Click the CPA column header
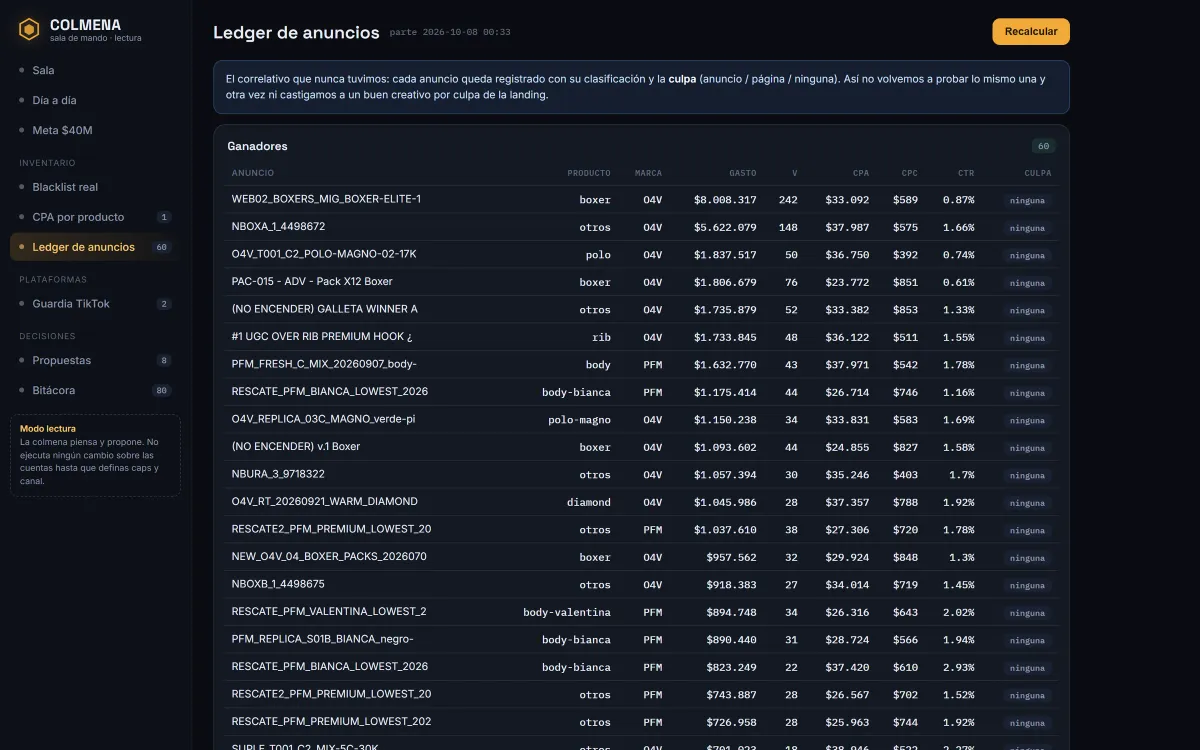 861,173
